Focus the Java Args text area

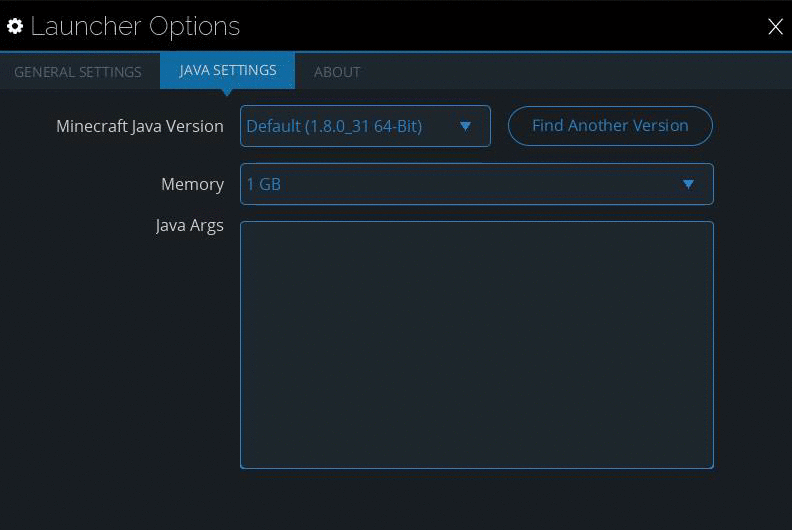point(477,345)
